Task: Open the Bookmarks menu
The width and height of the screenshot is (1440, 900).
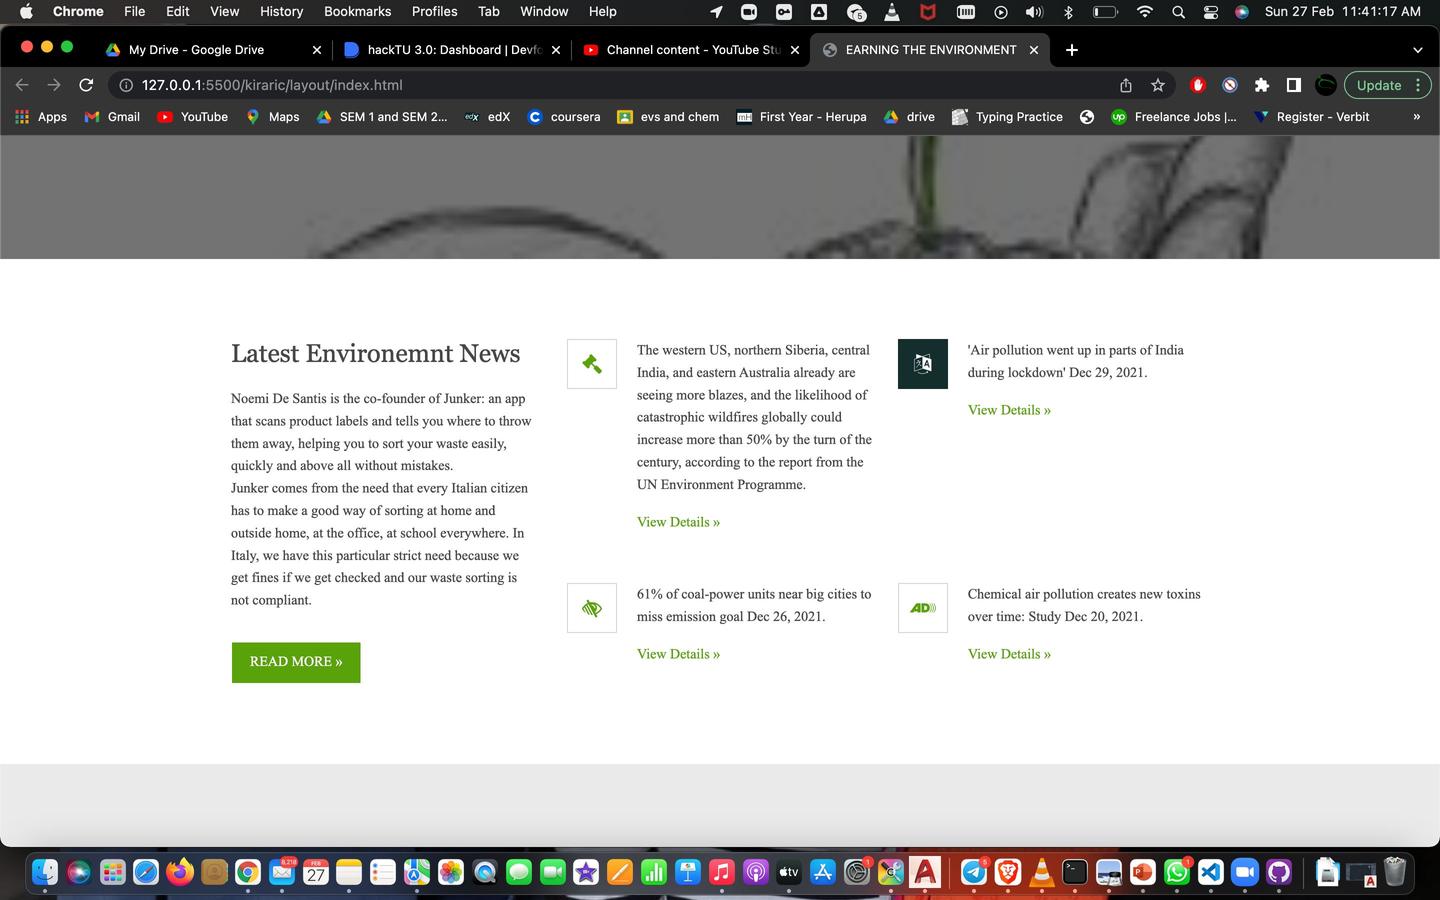Action: [357, 12]
